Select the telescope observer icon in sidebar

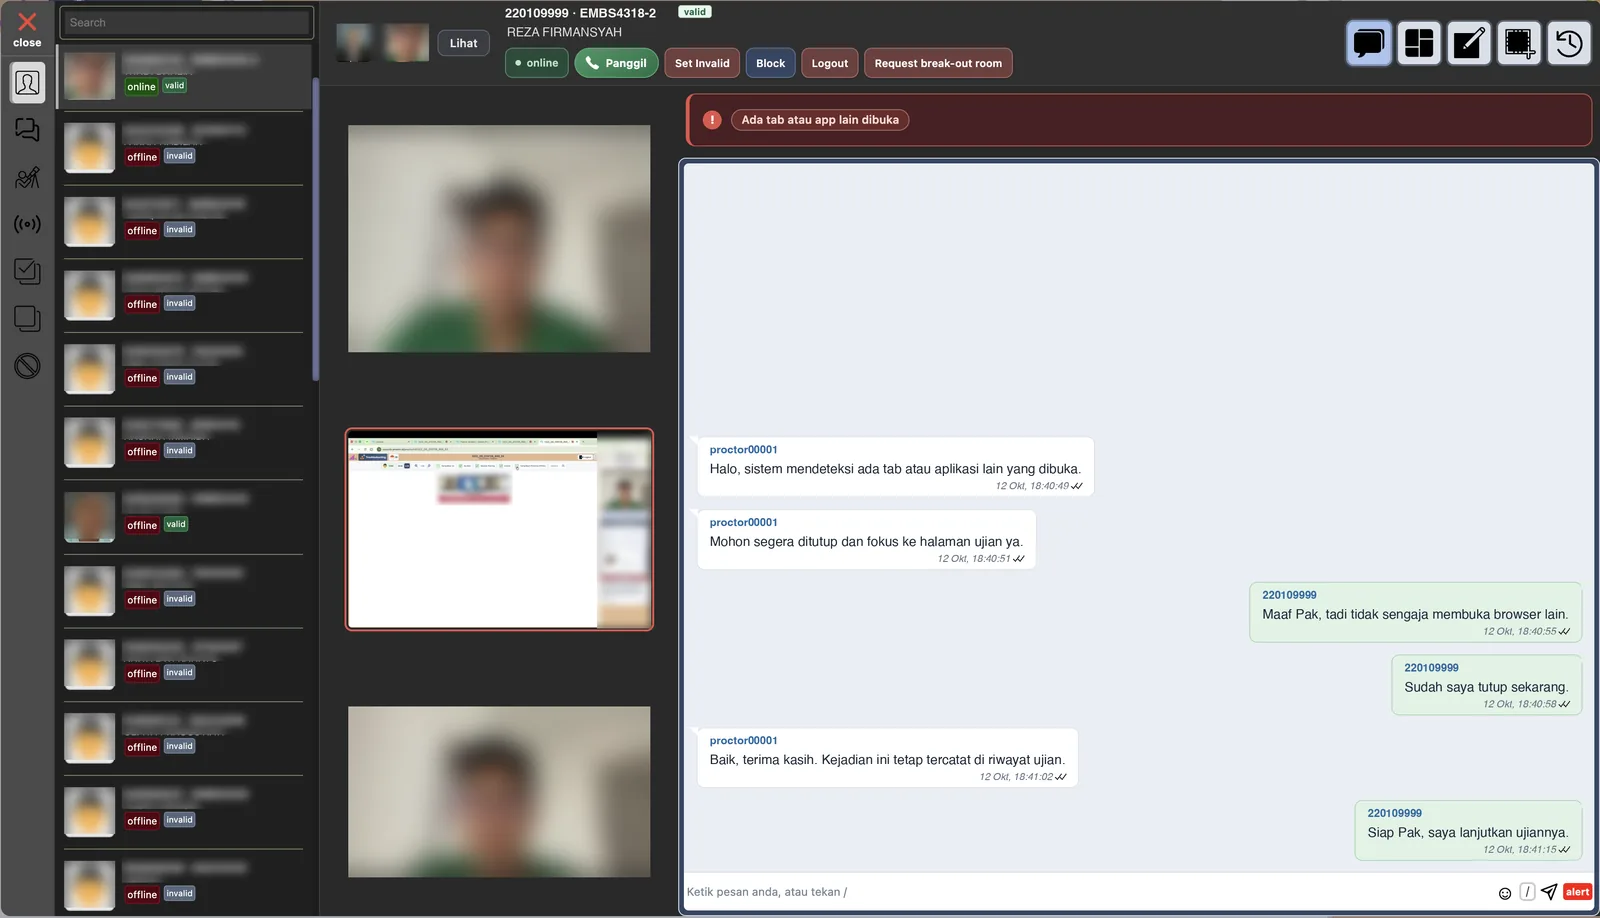pos(27,177)
